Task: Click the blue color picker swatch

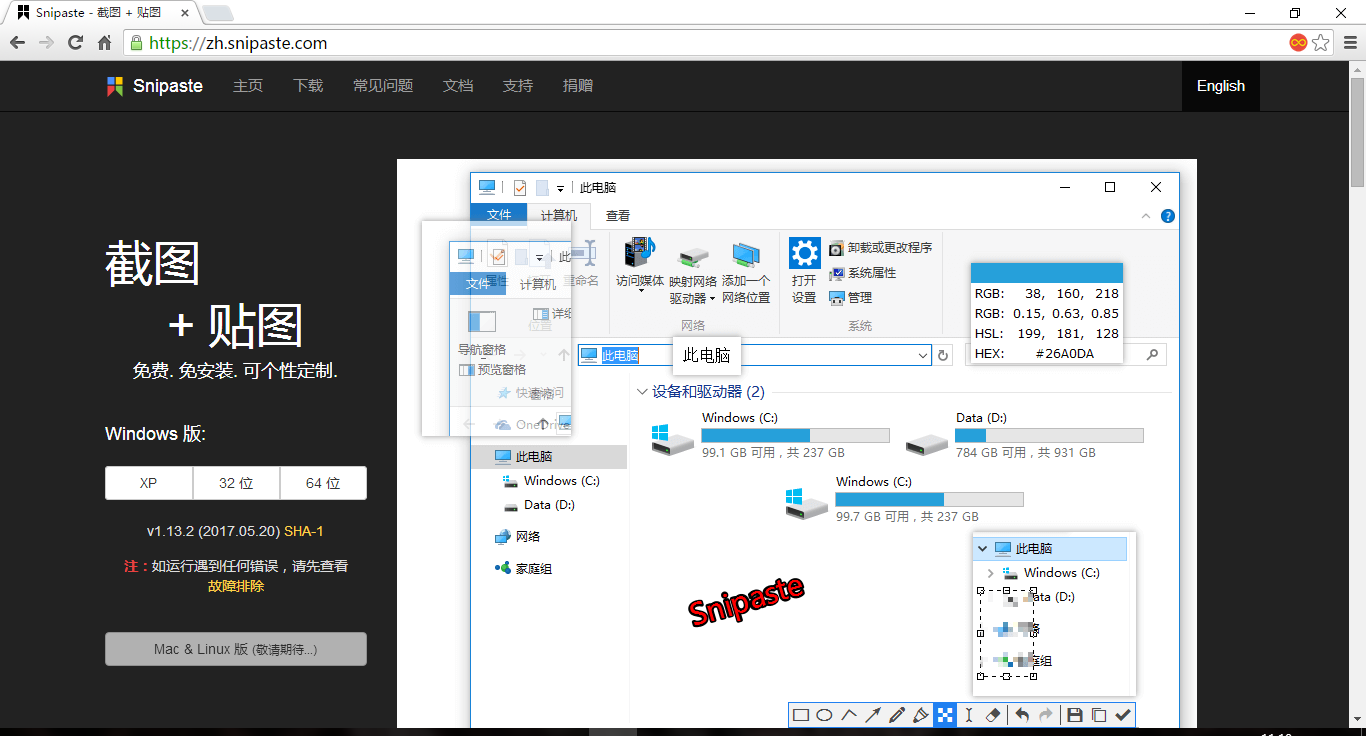Action: coord(1047,274)
